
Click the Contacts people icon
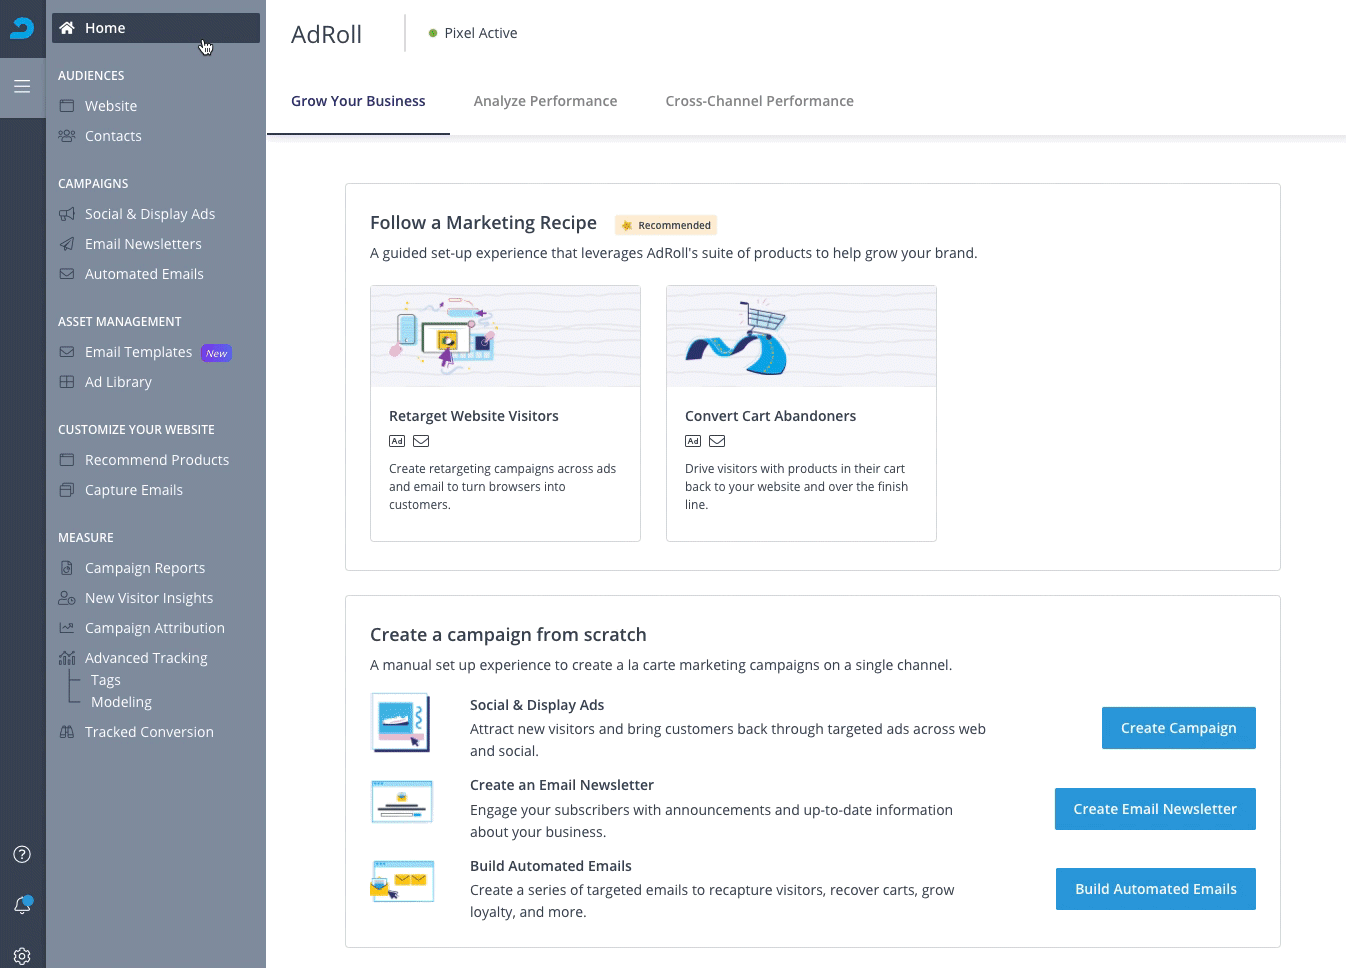pyautogui.click(x=67, y=136)
